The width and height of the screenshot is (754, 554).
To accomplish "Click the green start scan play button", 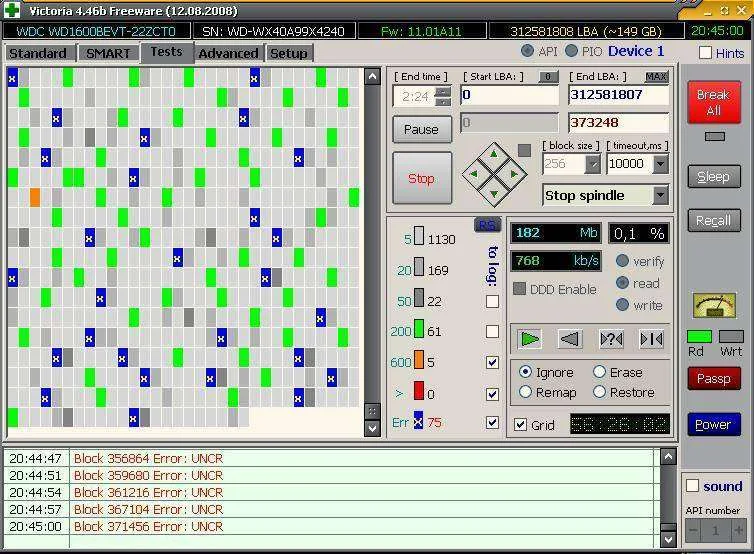I will 529,339.
